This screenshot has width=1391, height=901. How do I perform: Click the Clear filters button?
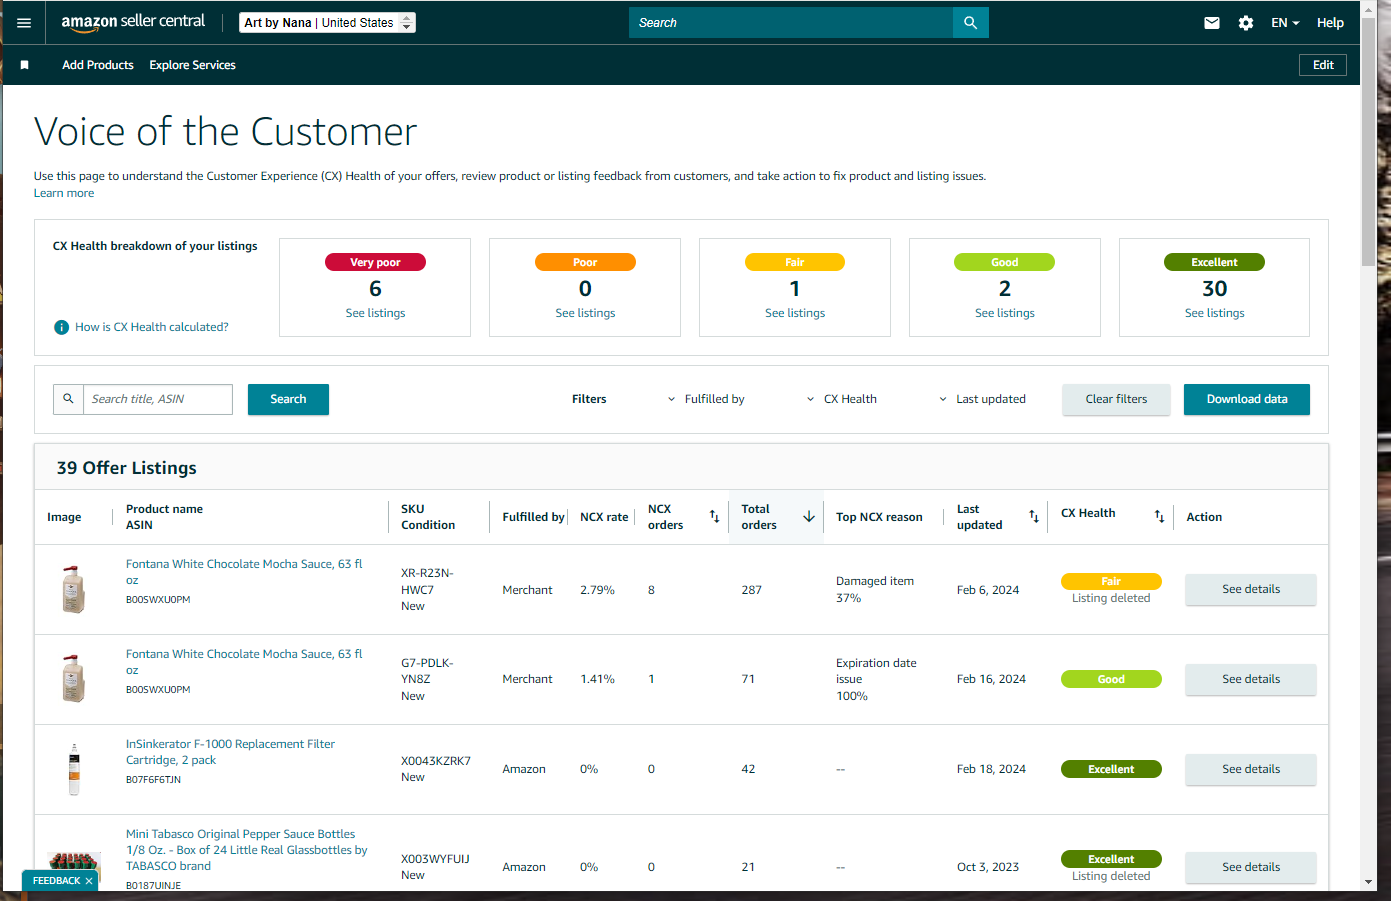tap(1116, 399)
